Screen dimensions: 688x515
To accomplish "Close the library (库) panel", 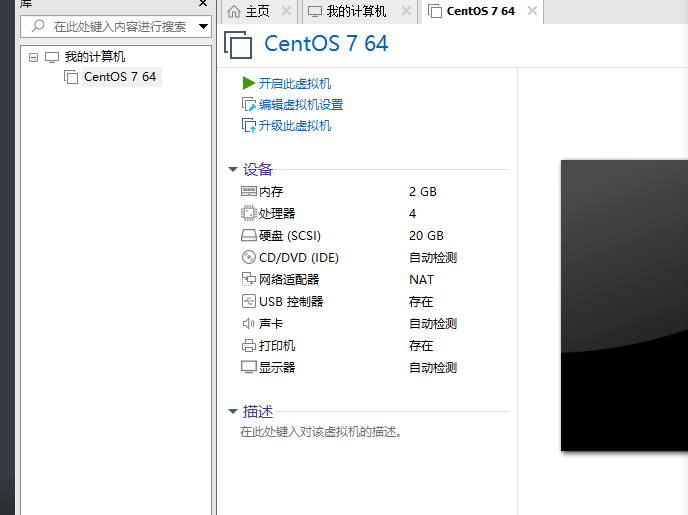I will tap(203, 3).
